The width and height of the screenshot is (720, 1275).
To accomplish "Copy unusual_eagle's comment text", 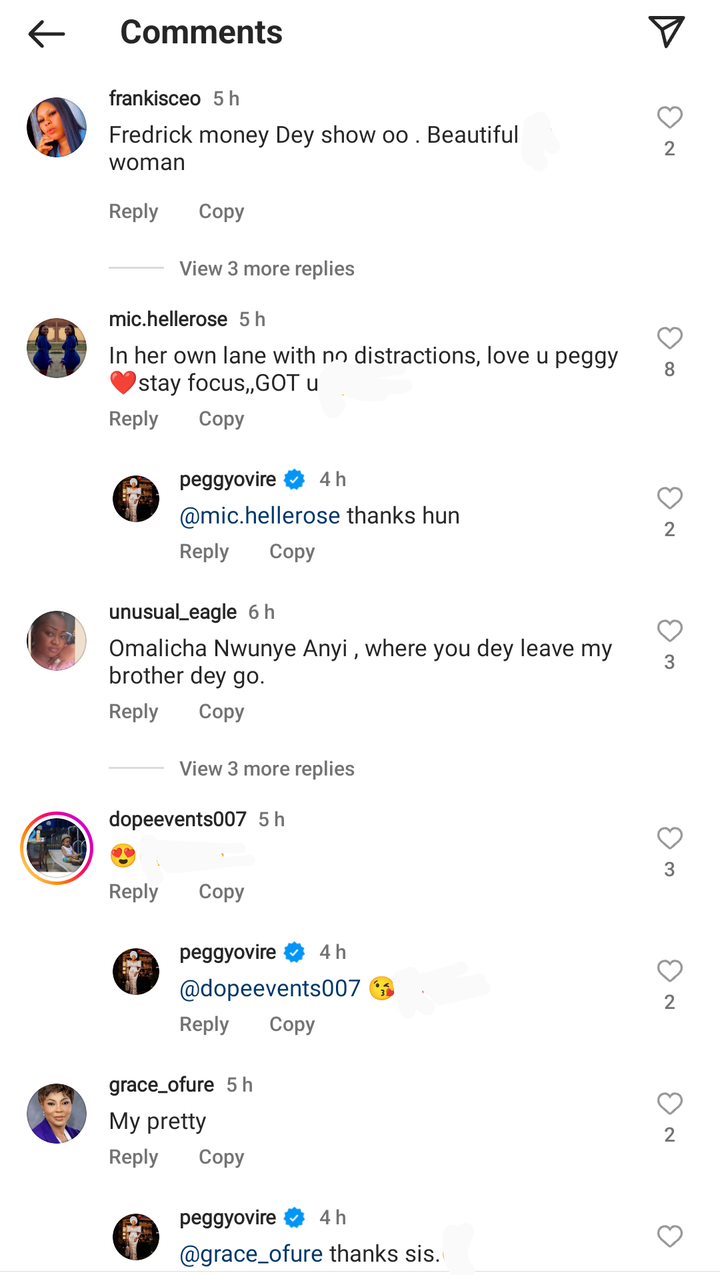I will pos(221,712).
